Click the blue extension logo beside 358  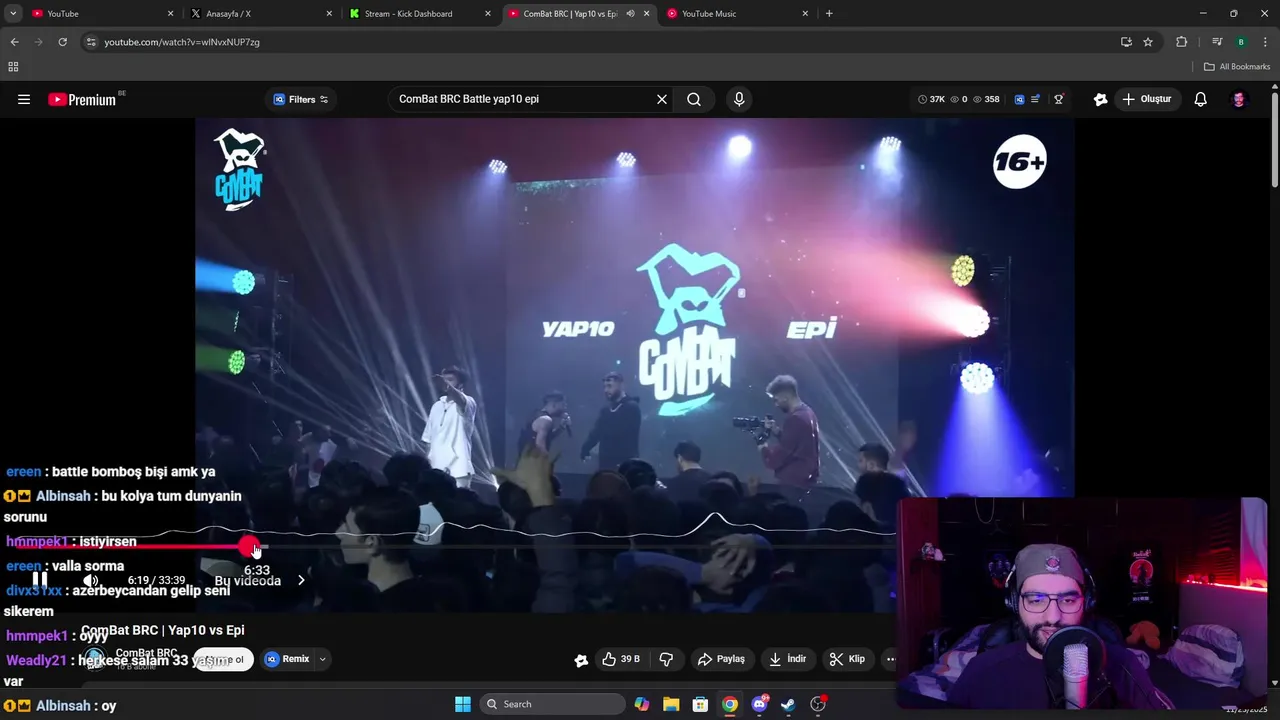tap(1019, 99)
